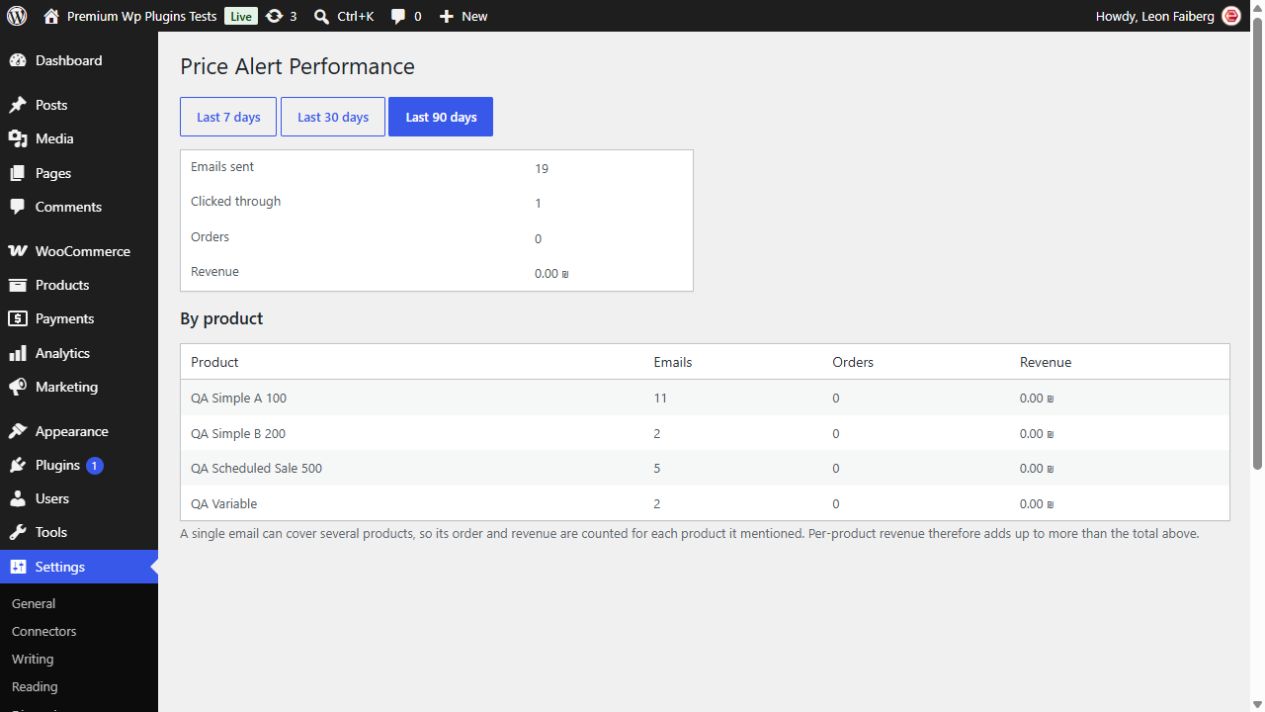Switch to Last 7 days
1265x712 pixels.
229,117
